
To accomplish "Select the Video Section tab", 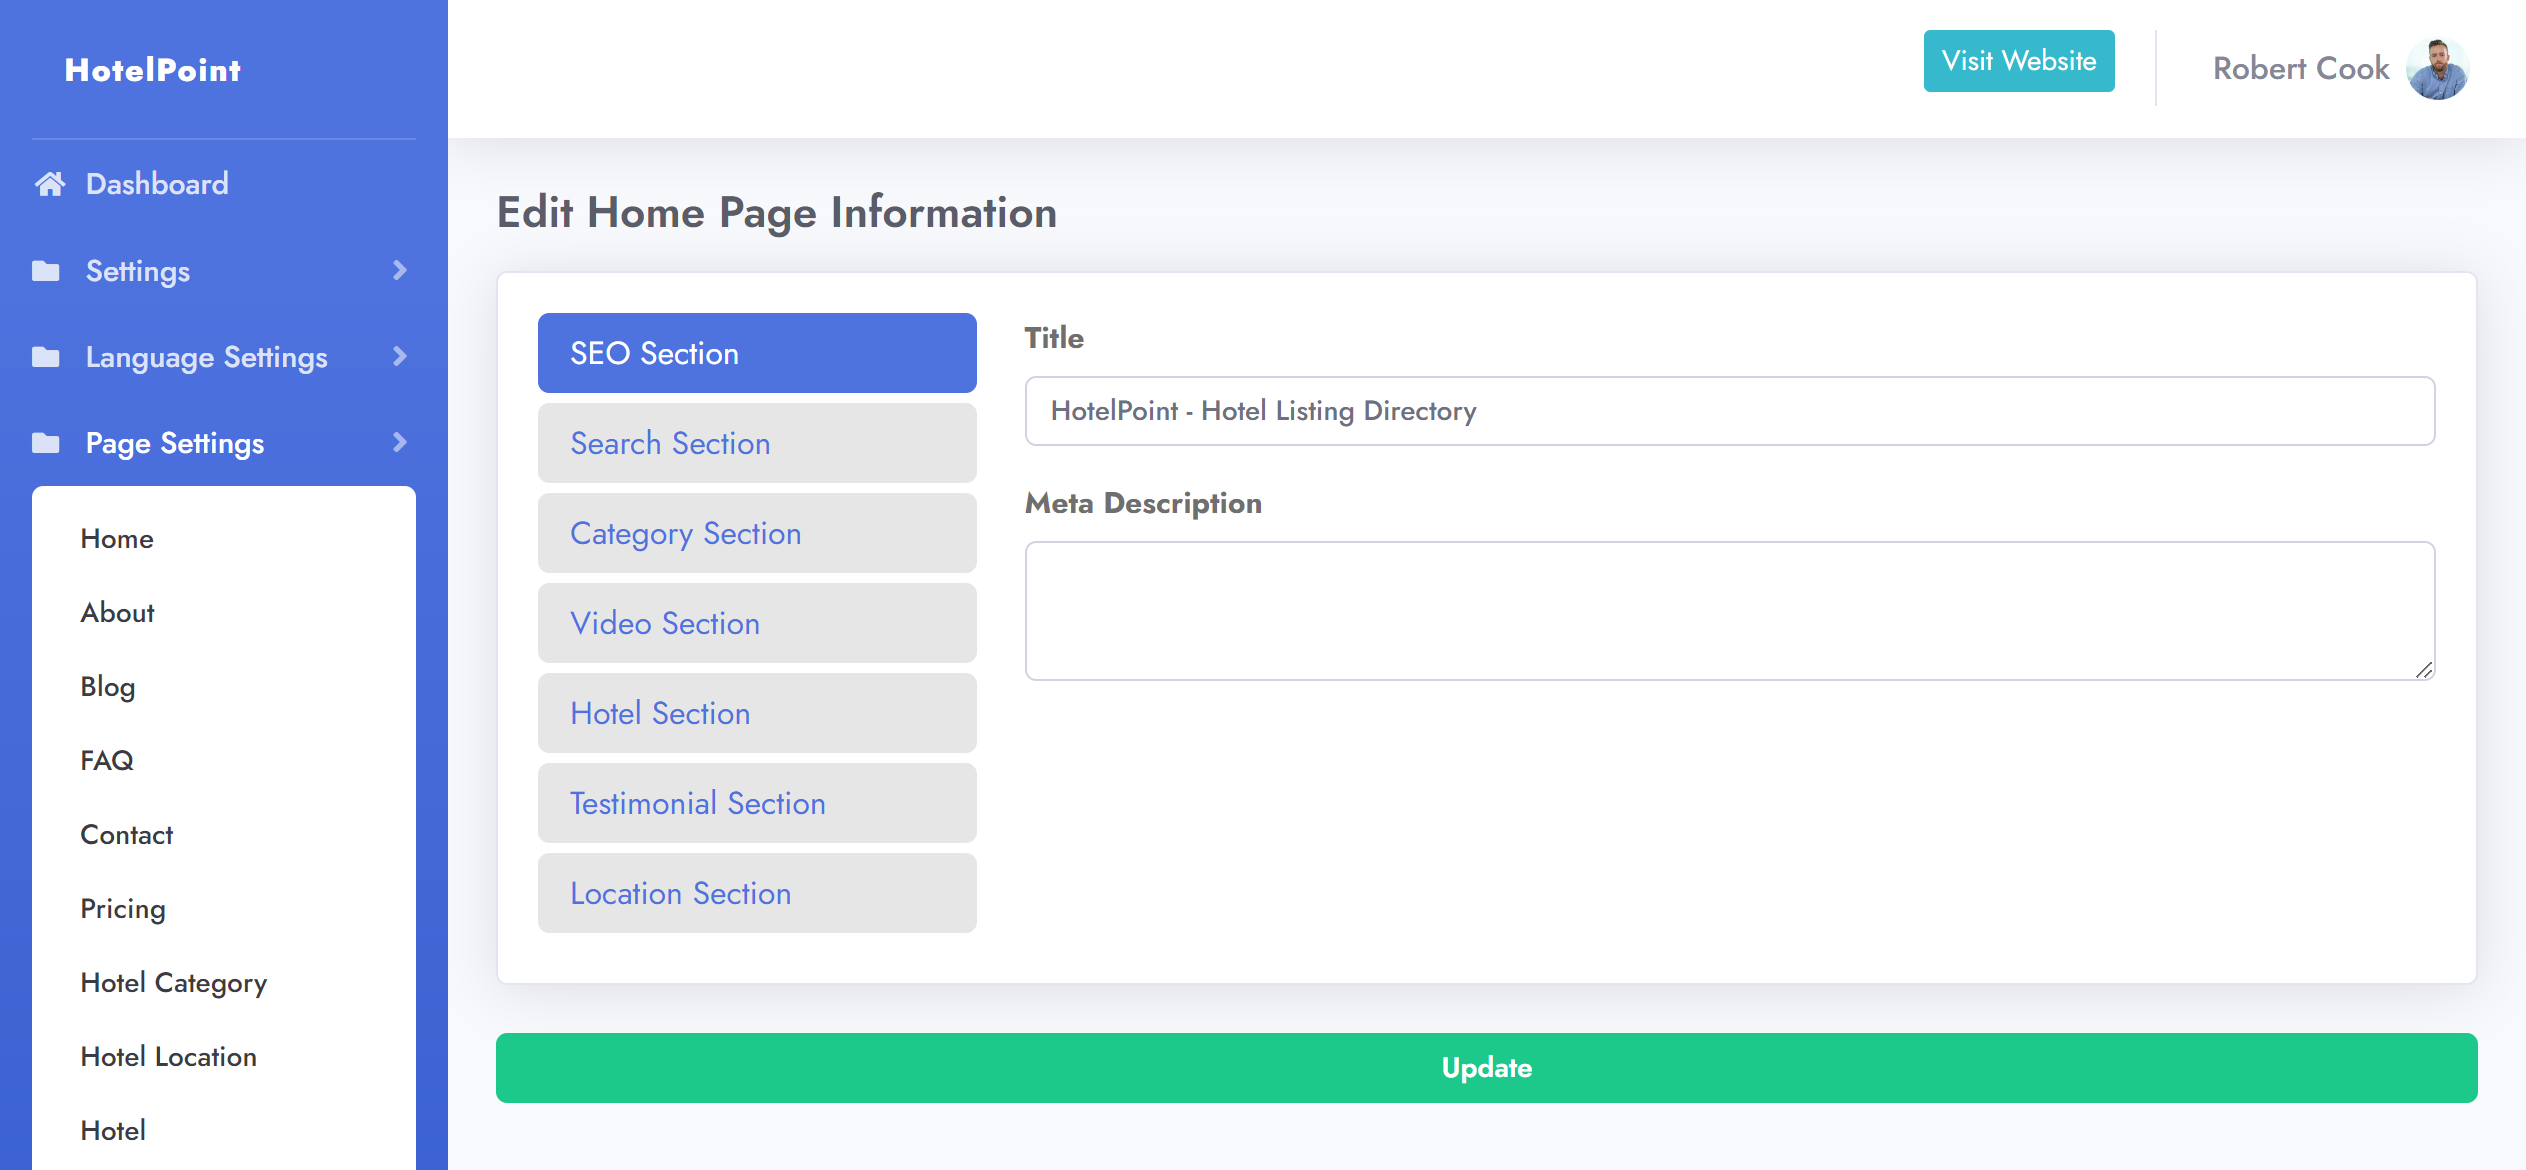I will tap(757, 623).
